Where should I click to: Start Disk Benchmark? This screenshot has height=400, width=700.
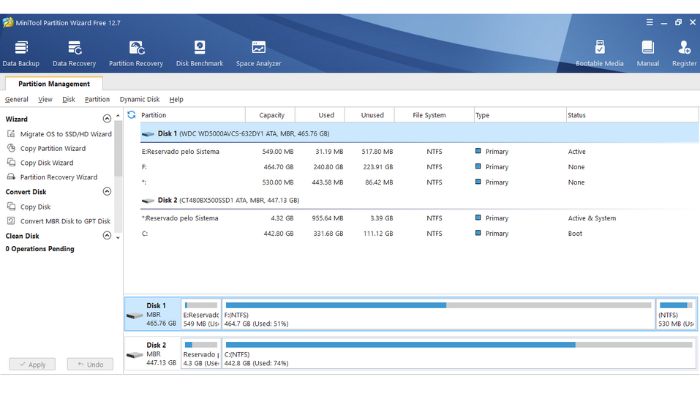point(200,54)
